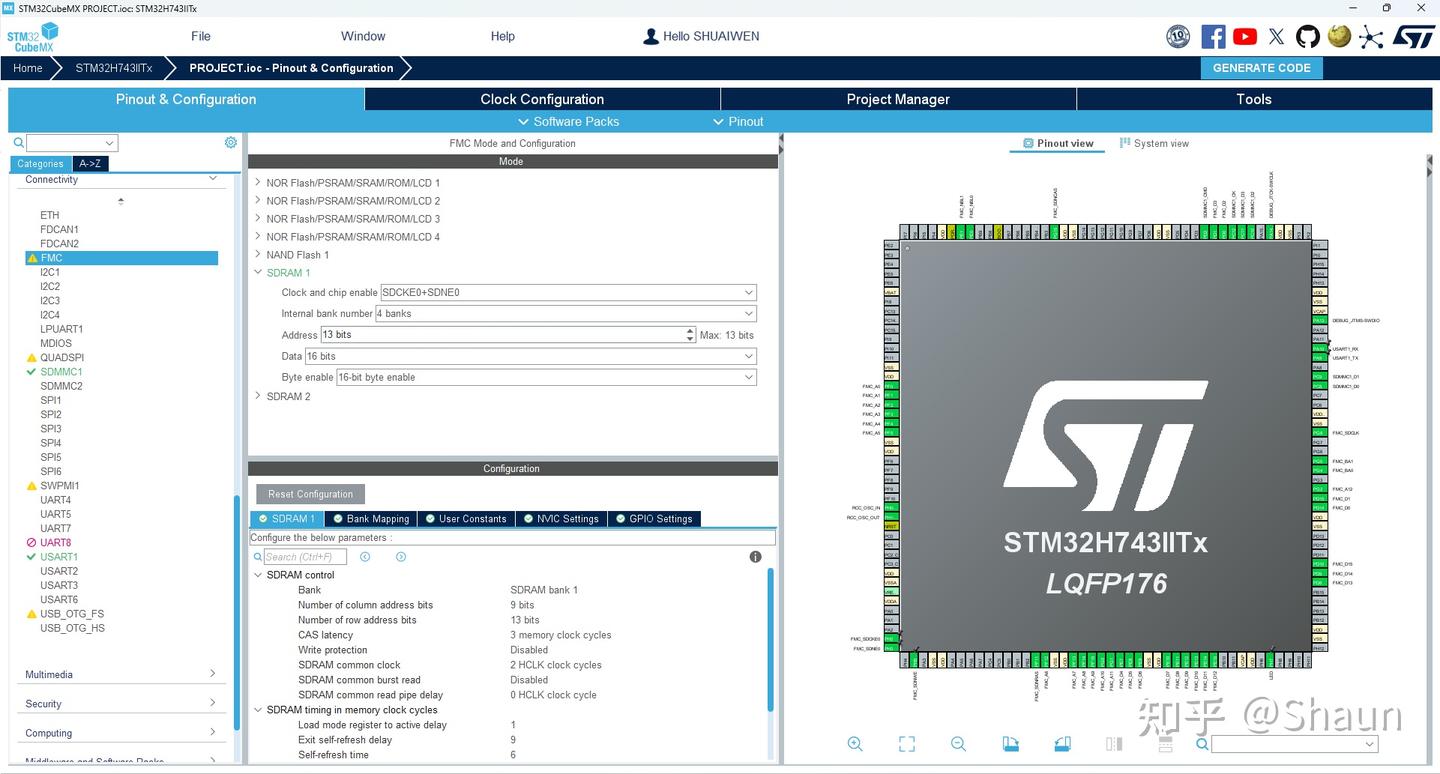Click the GENERATE CODE button

click(1261, 68)
